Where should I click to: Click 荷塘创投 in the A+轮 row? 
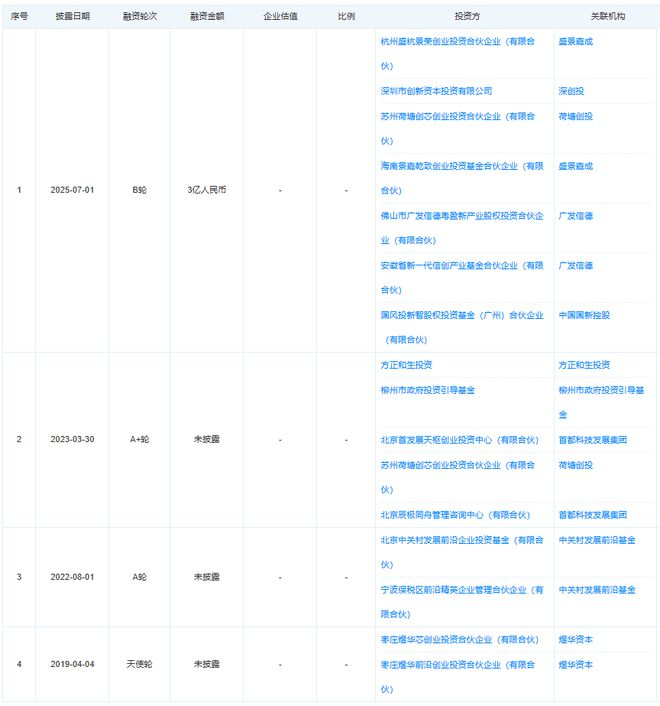point(575,465)
